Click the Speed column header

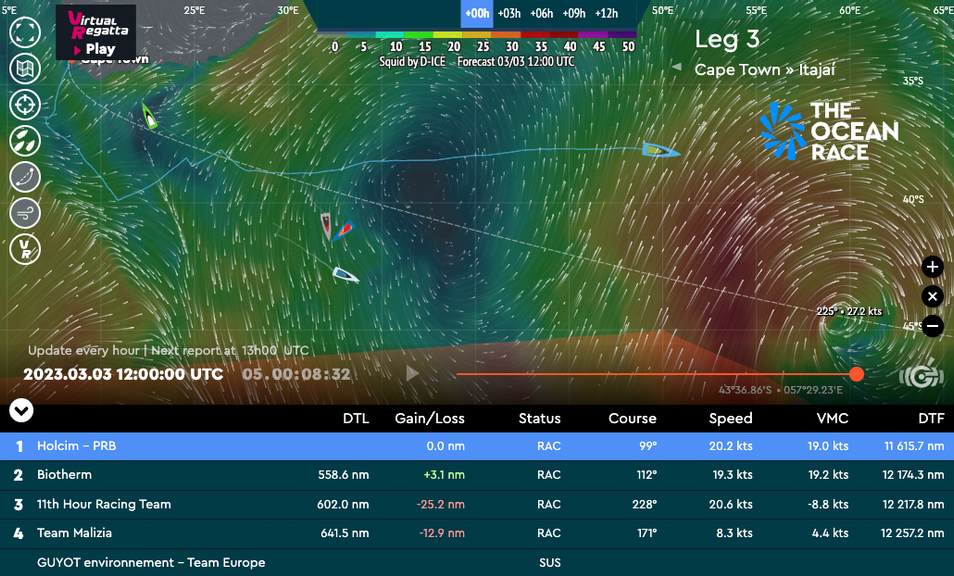(x=731, y=418)
